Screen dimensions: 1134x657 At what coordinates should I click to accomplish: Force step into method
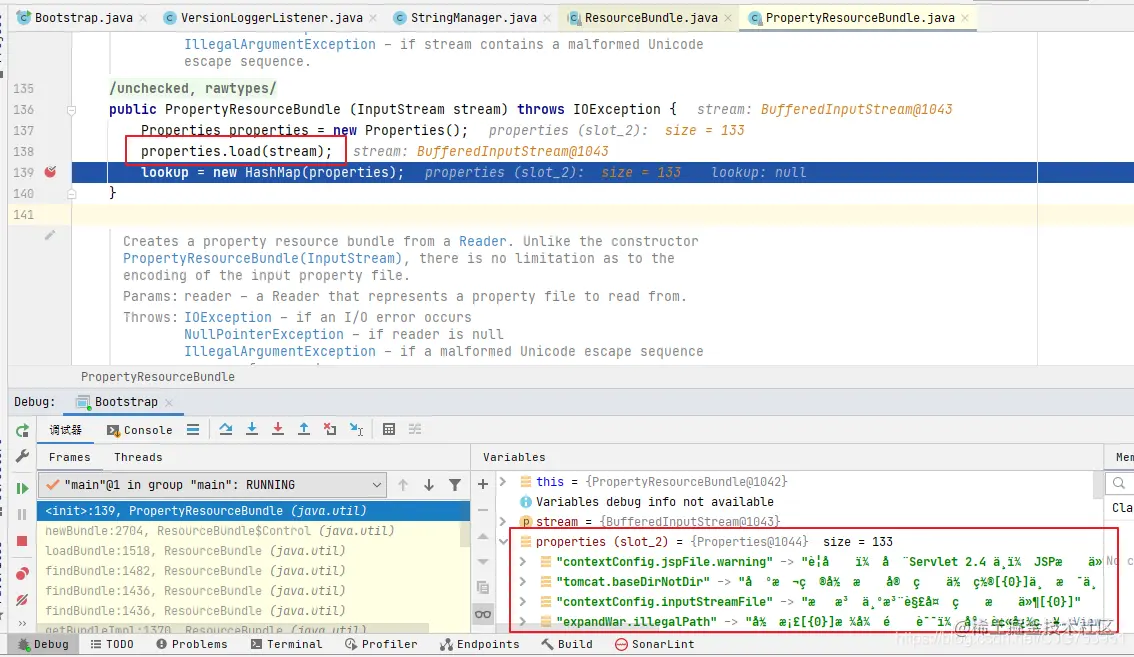[x=278, y=430]
